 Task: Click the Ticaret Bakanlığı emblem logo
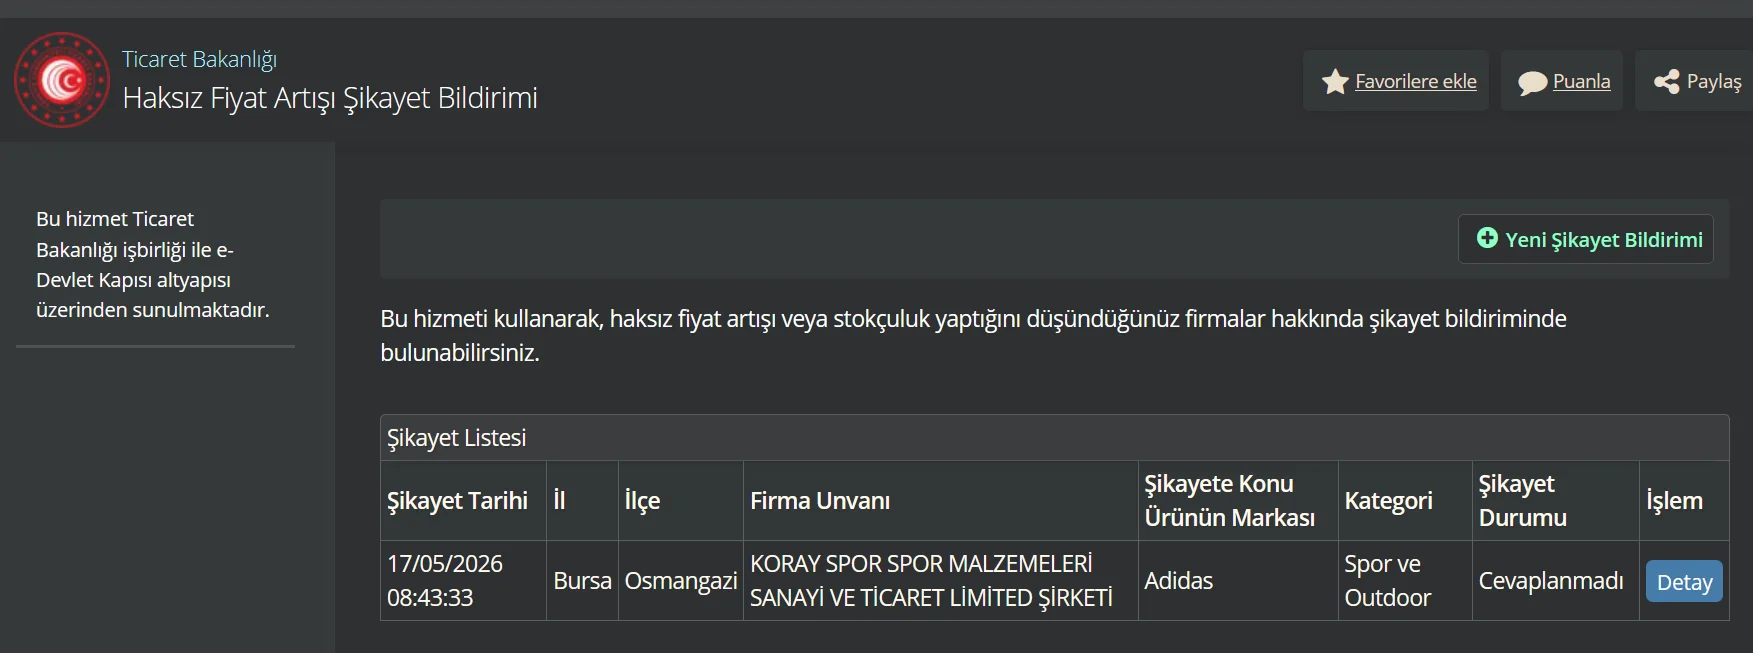(62, 80)
